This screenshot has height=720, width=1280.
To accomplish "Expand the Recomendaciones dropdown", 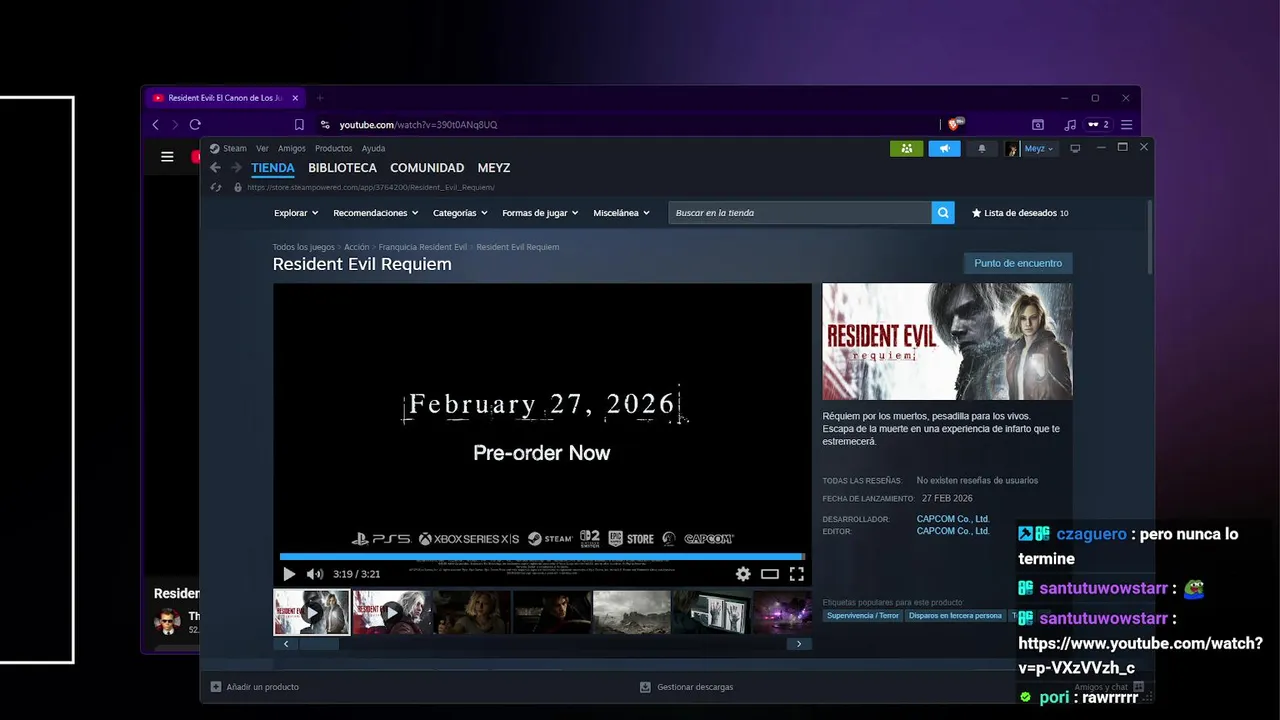I will [375, 213].
